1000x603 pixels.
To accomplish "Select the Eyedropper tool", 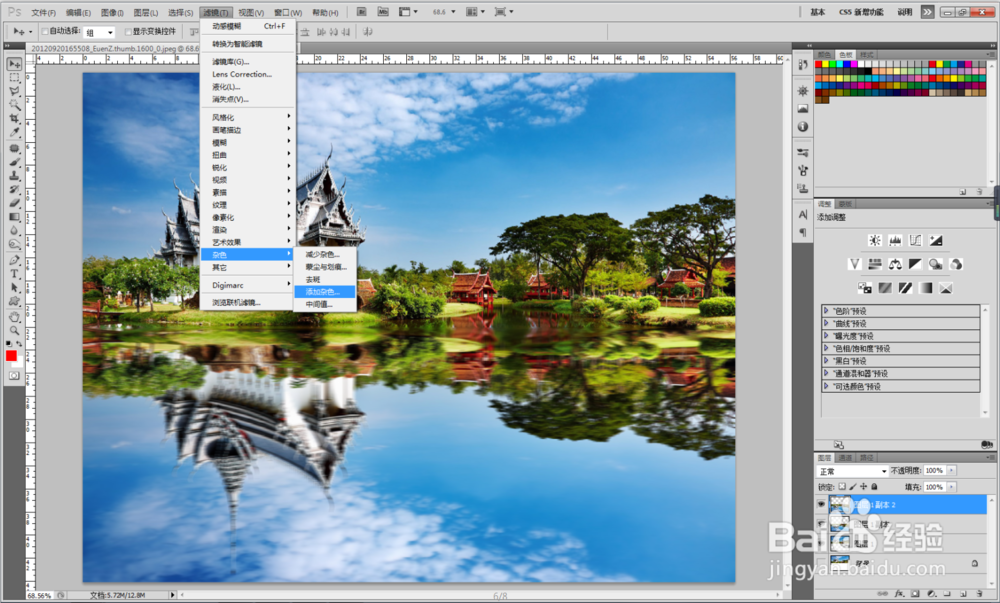I will [x=14, y=133].
